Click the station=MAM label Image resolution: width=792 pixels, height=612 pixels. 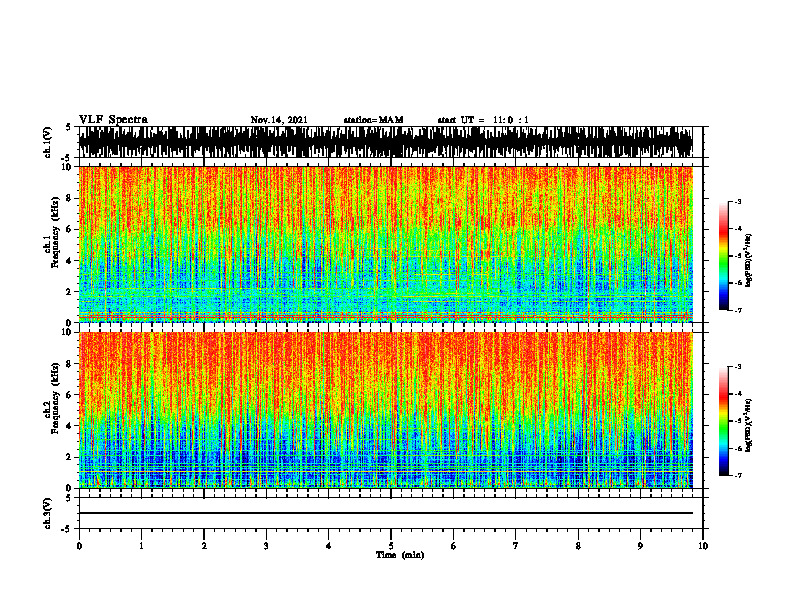pyautogui.click(x=373, y=120)
